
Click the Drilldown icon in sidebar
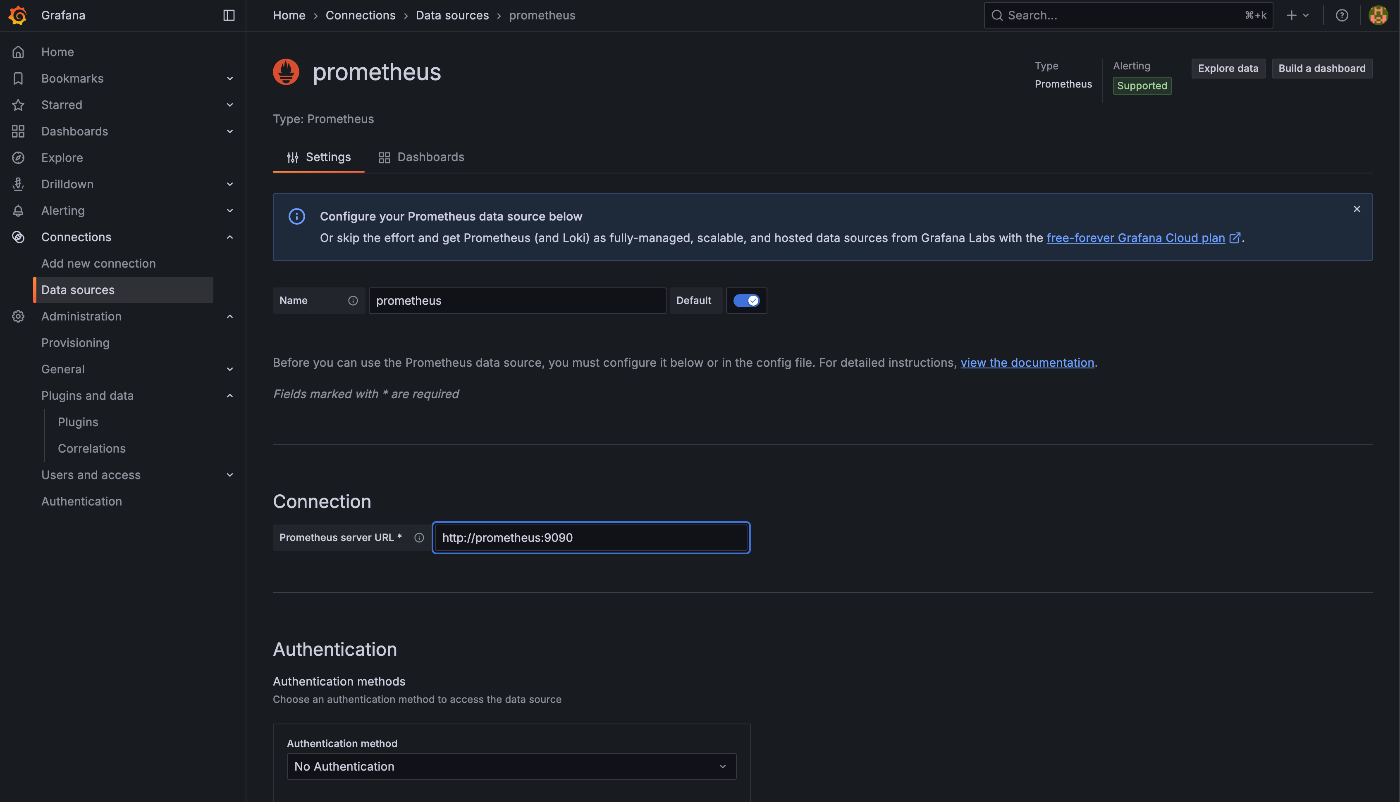18,184
